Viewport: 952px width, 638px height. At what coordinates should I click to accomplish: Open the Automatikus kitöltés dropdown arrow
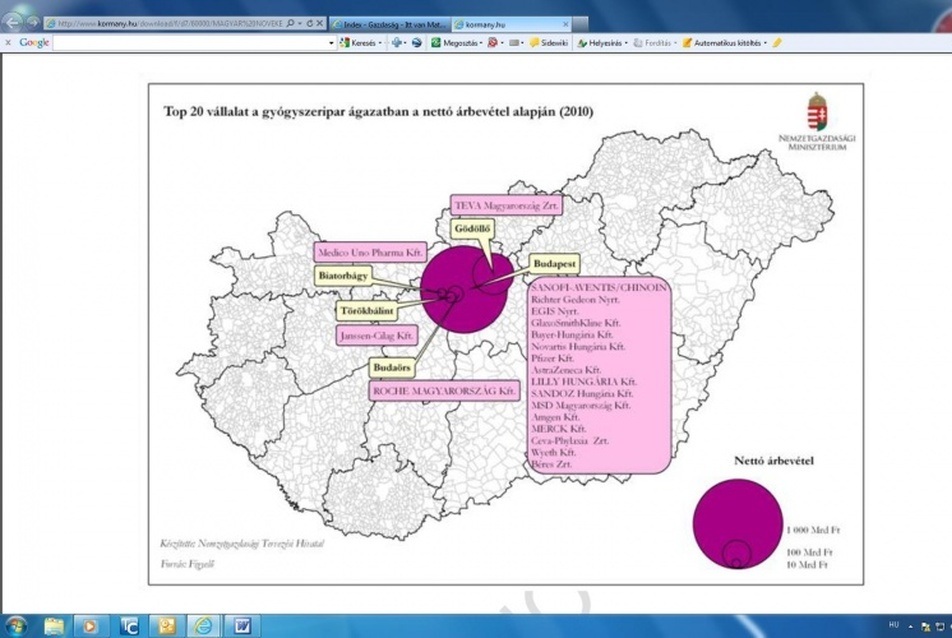(765, 43)
